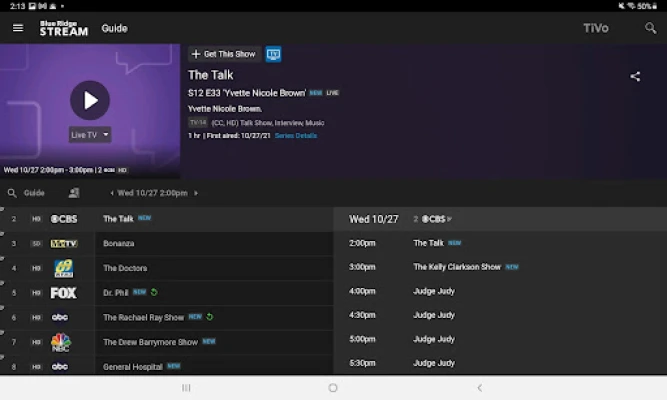Play The Talk live preview

click(x=90, y=100)
